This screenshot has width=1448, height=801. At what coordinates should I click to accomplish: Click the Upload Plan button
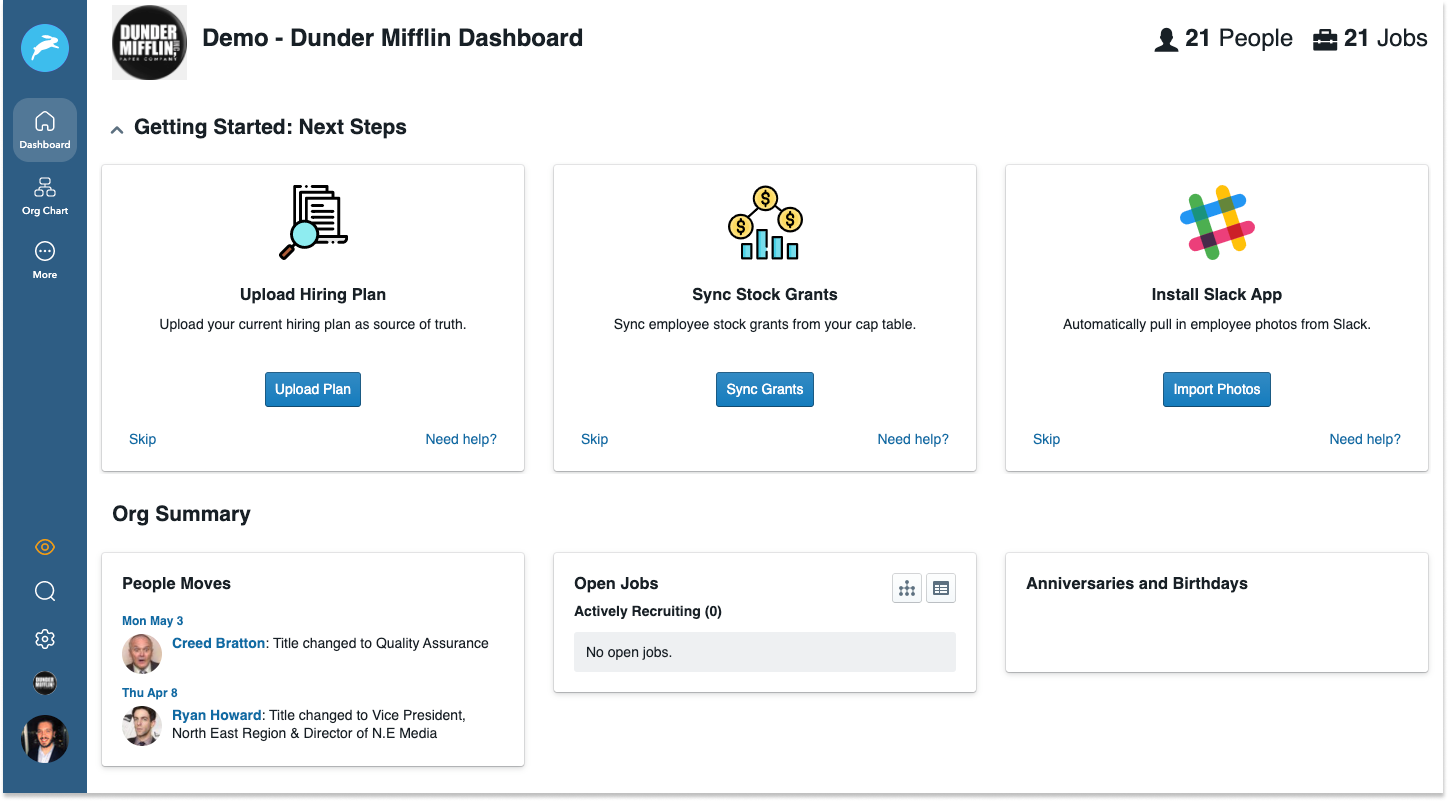point(313,389)
